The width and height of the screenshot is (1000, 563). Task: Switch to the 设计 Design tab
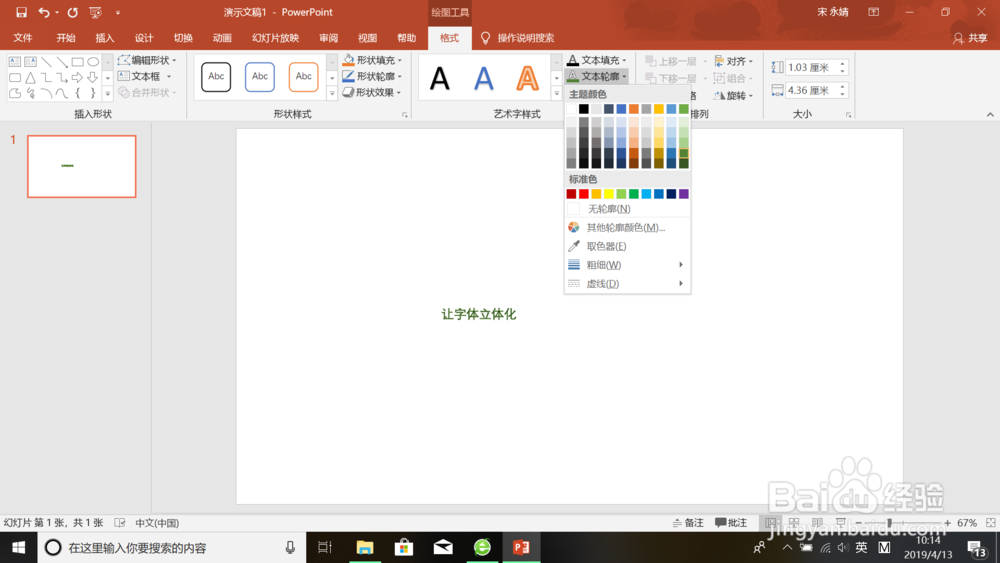click(x=144, y=38)
